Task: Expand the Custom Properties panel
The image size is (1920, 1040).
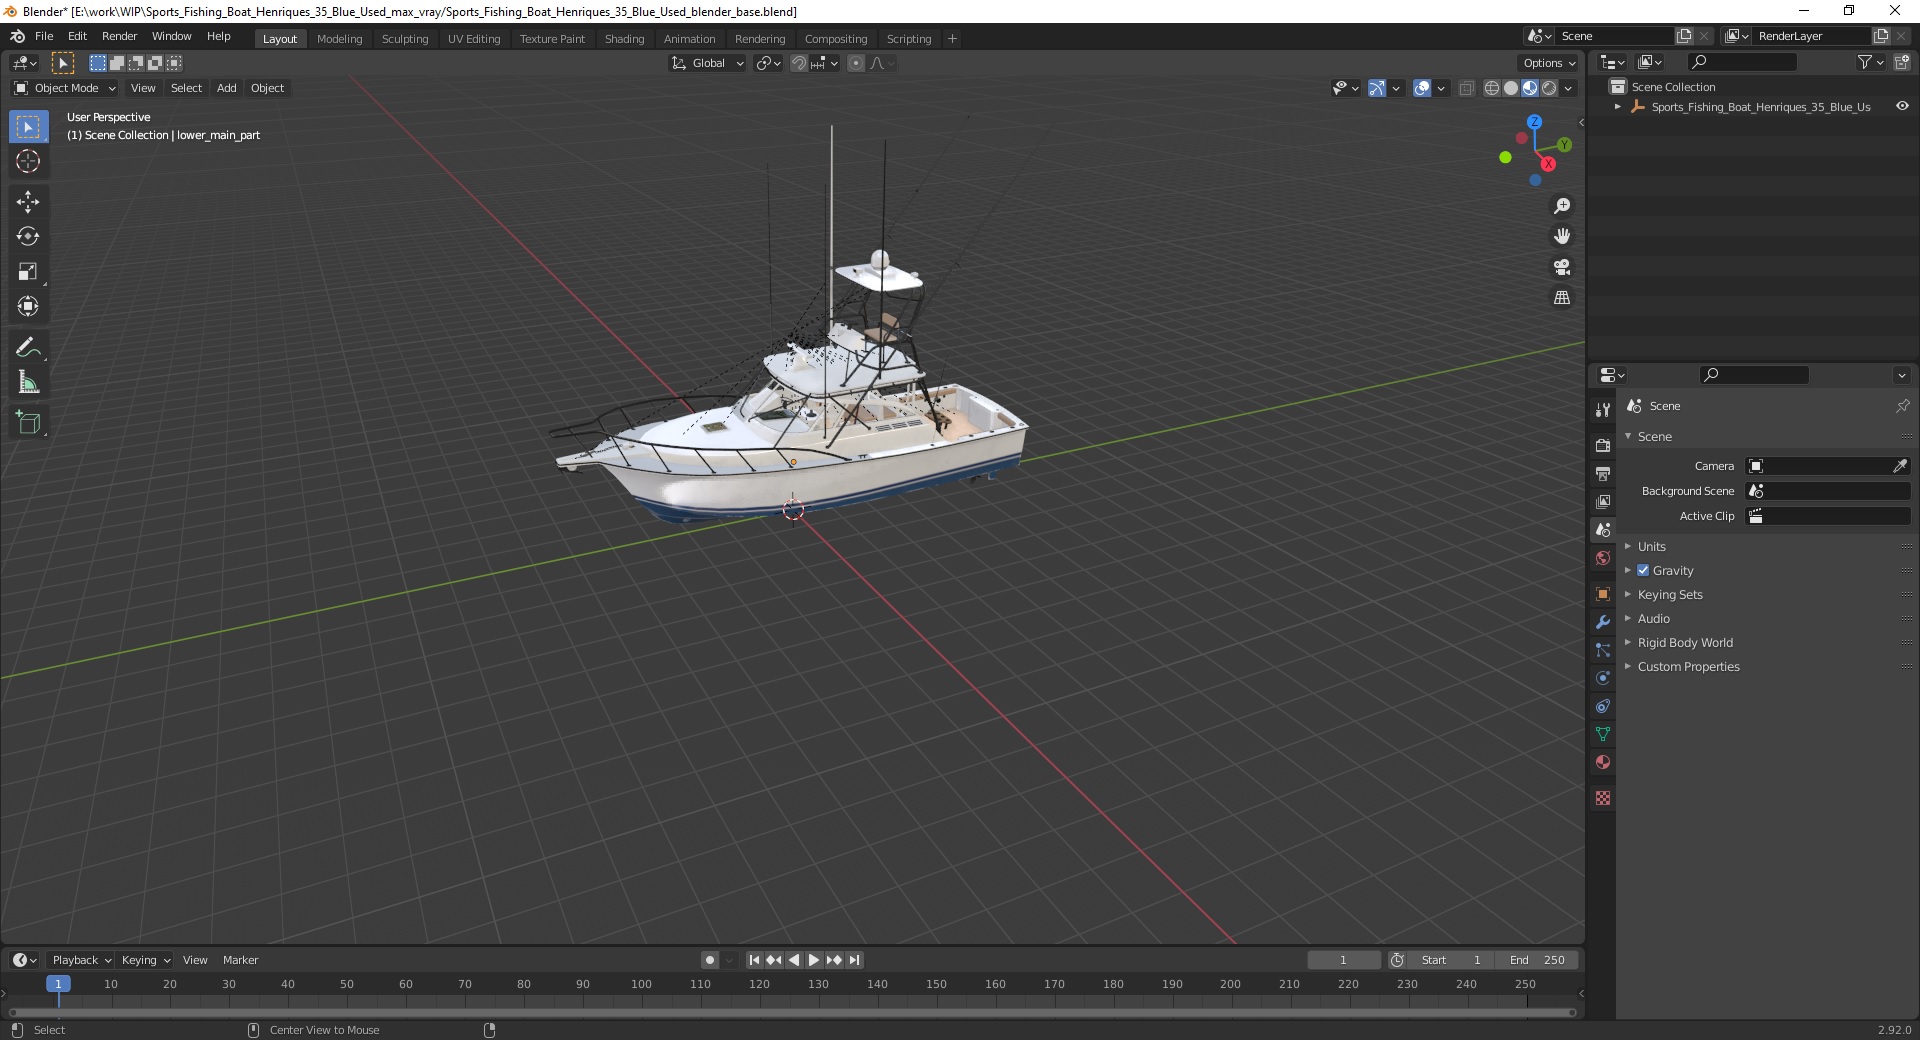Action: (x=1688, y=666)
